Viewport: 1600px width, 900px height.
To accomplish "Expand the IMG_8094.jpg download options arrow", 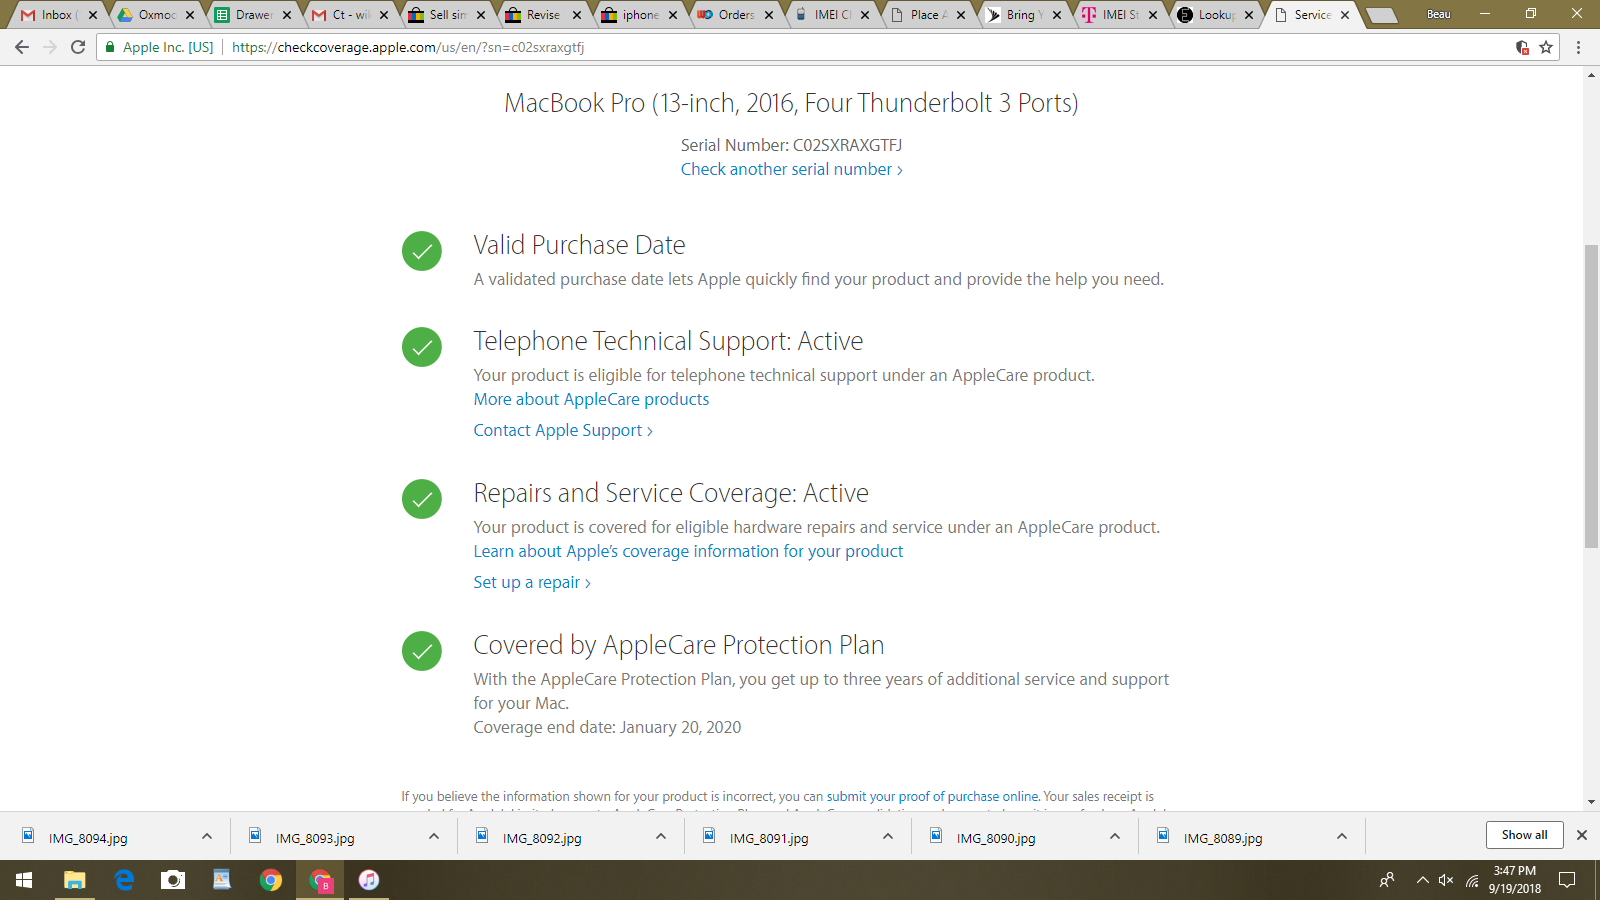I will tap(207, 836).
